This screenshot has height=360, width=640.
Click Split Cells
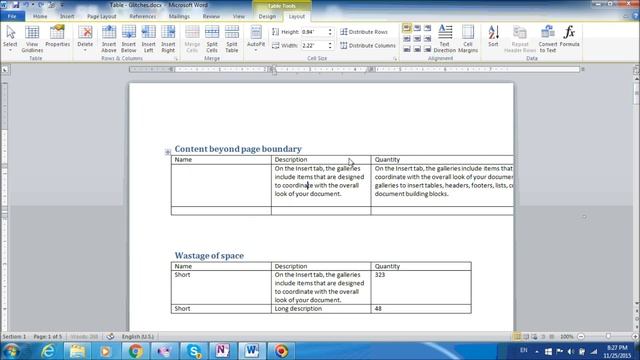[212, 38]
